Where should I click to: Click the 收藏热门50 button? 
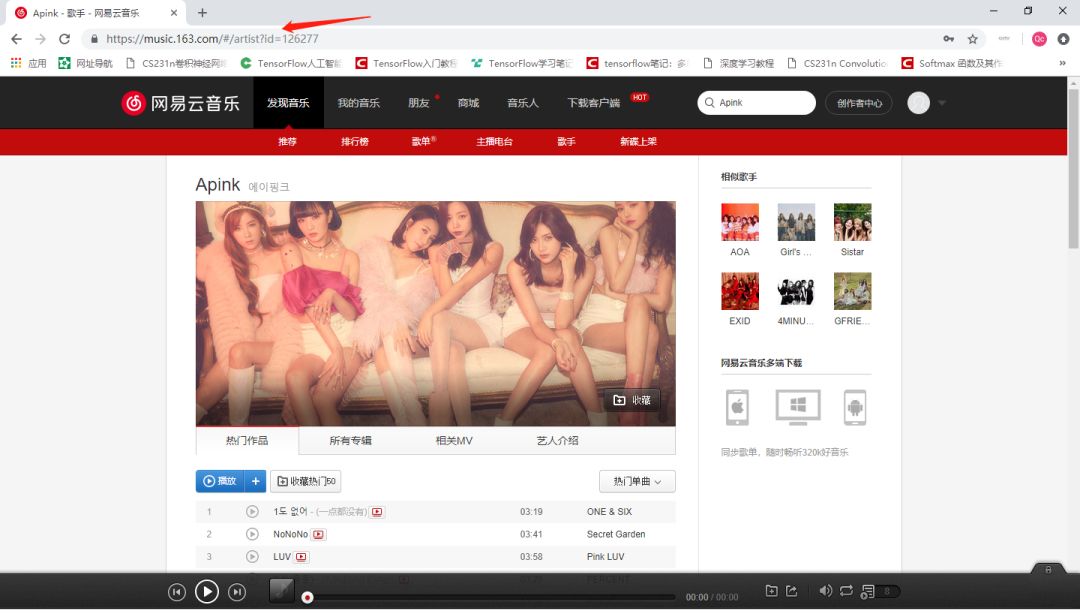[x=306, y=481]
